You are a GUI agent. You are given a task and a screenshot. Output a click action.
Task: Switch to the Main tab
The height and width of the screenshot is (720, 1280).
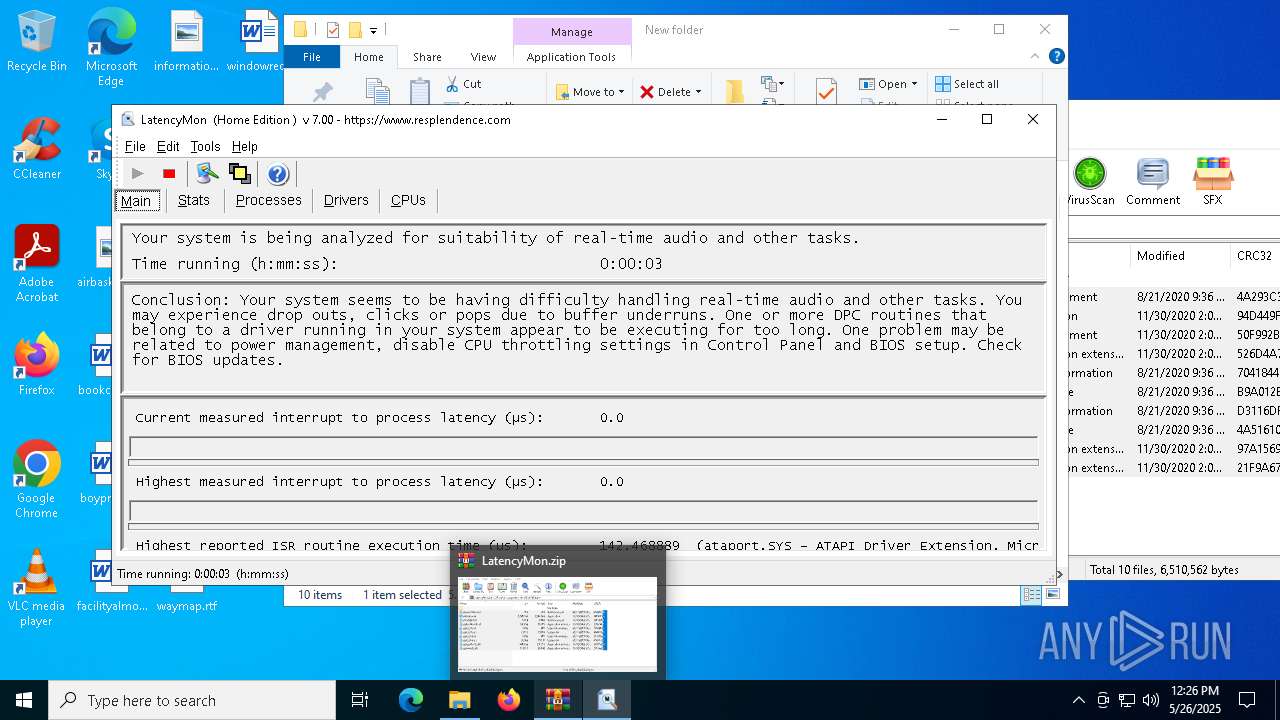(x=136, y=200)
